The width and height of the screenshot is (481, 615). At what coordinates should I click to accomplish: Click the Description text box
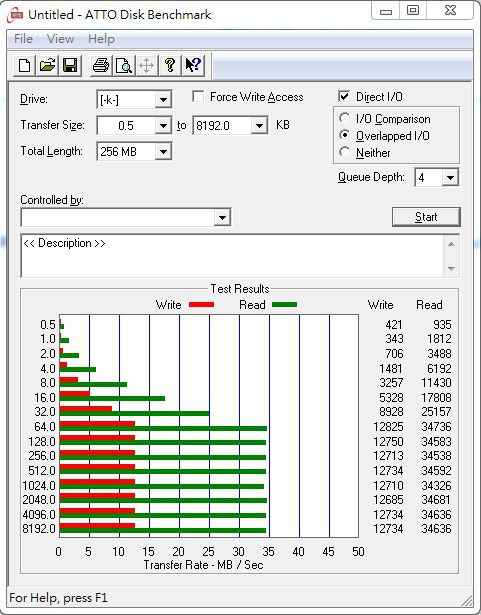(x=233, y=256)
